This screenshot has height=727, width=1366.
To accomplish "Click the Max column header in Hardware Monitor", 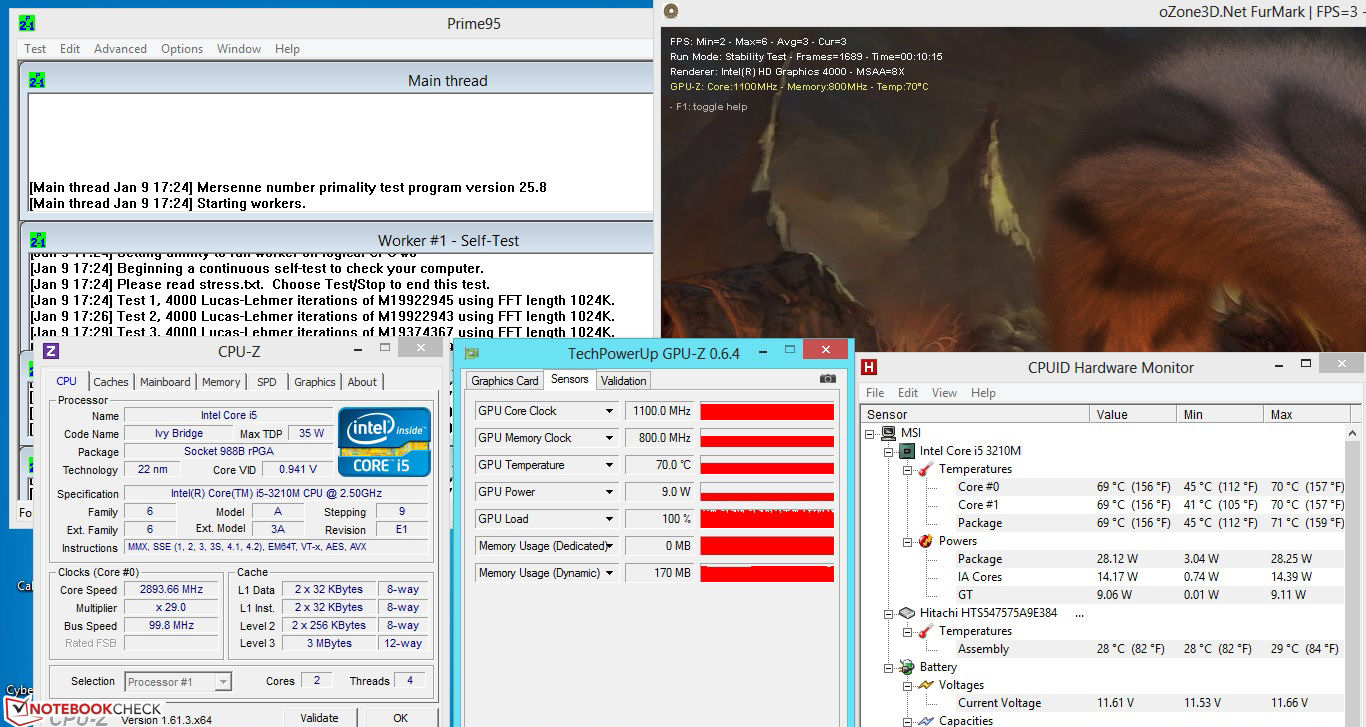I will click(1306, 414).
